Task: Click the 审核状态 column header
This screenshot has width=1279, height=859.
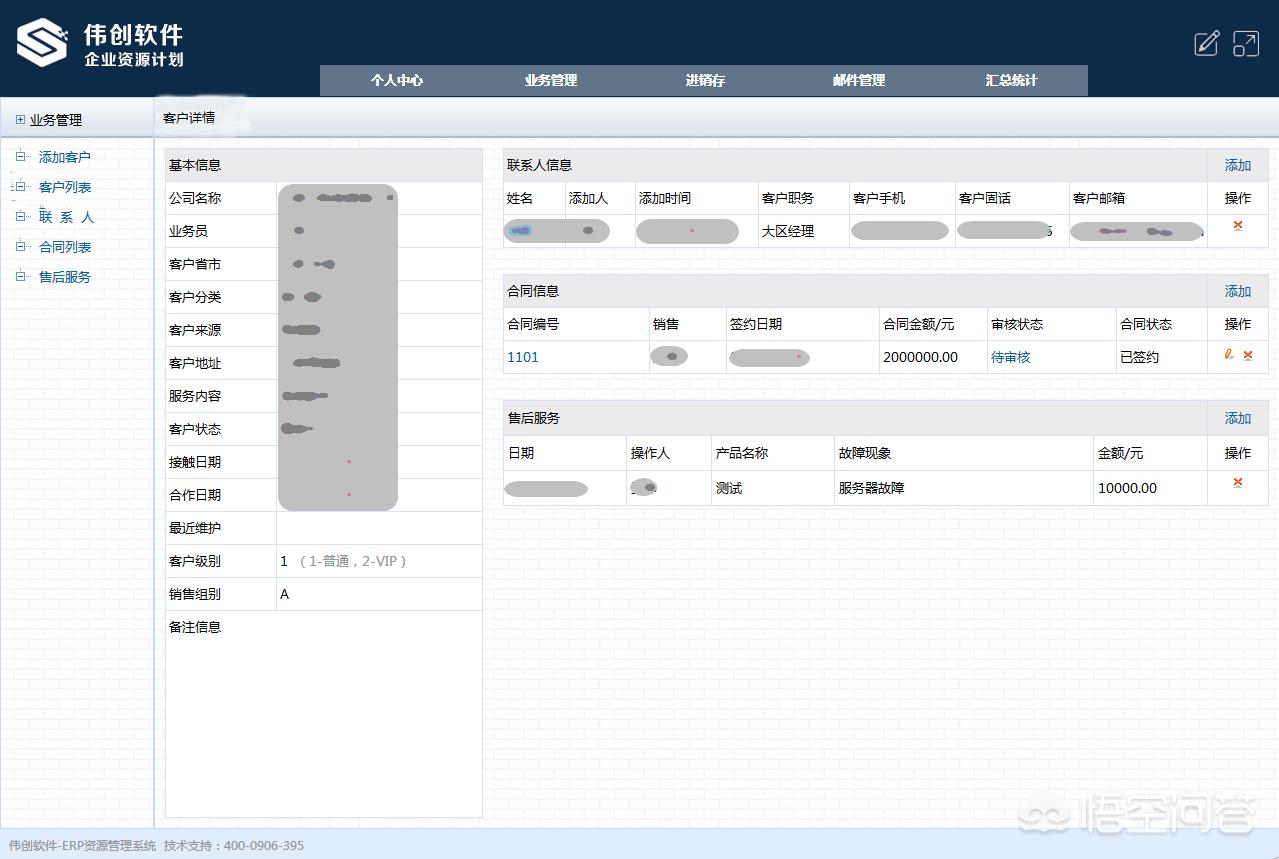Action: (1017, 324)
